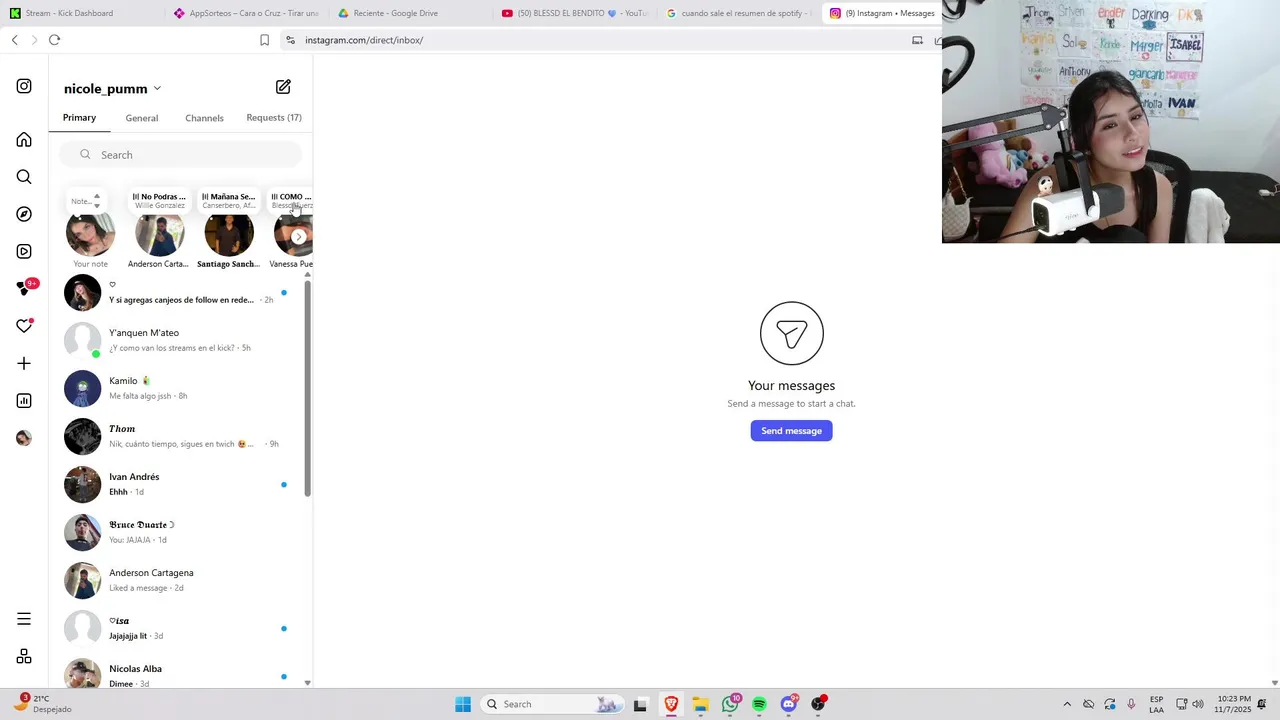
Task: Click the microphone tray icon
Action: [1131, 704]
